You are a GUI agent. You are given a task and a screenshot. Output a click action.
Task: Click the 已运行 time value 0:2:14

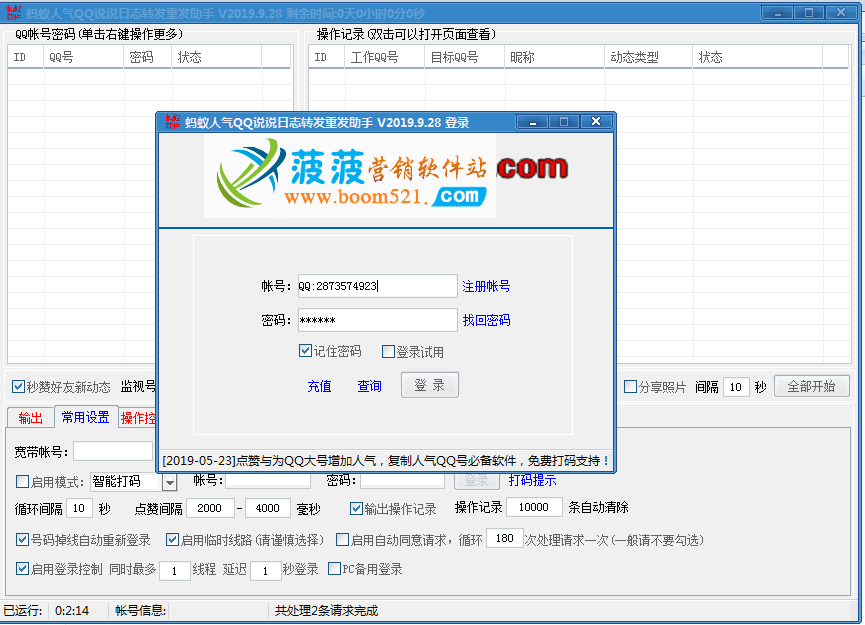coord(72,611)
